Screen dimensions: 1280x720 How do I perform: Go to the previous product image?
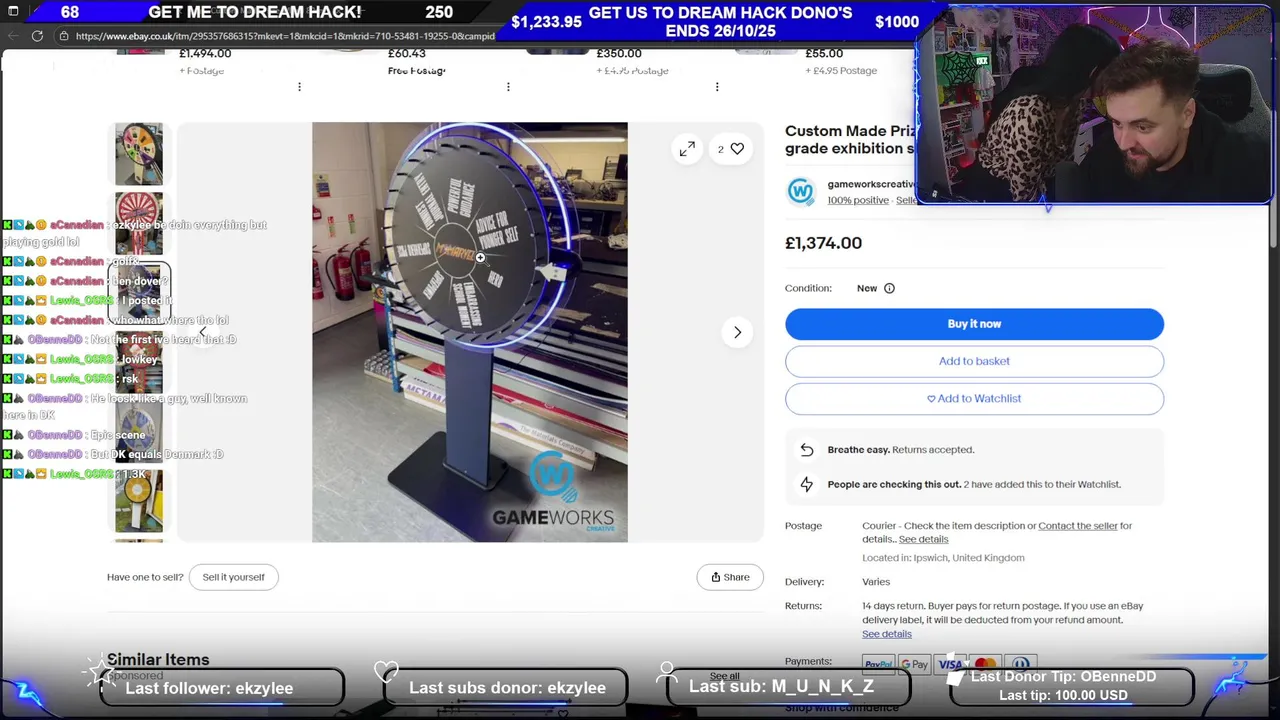[x=202, y=332]
